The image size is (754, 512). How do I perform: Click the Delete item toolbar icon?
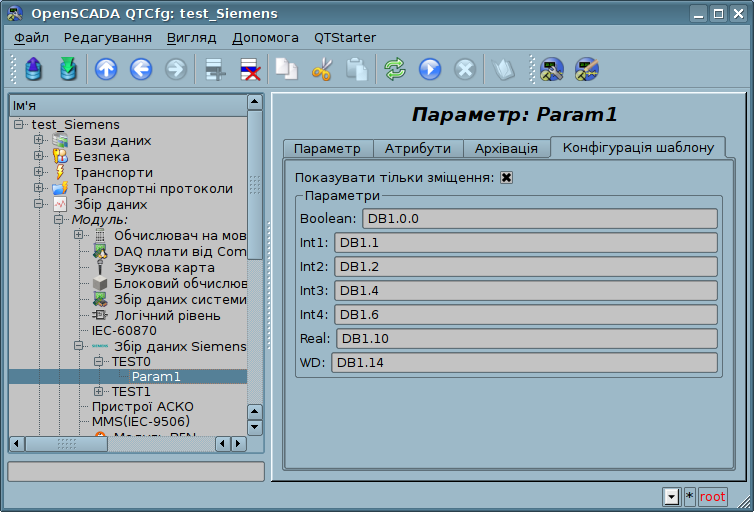click(x=249, y=69)
